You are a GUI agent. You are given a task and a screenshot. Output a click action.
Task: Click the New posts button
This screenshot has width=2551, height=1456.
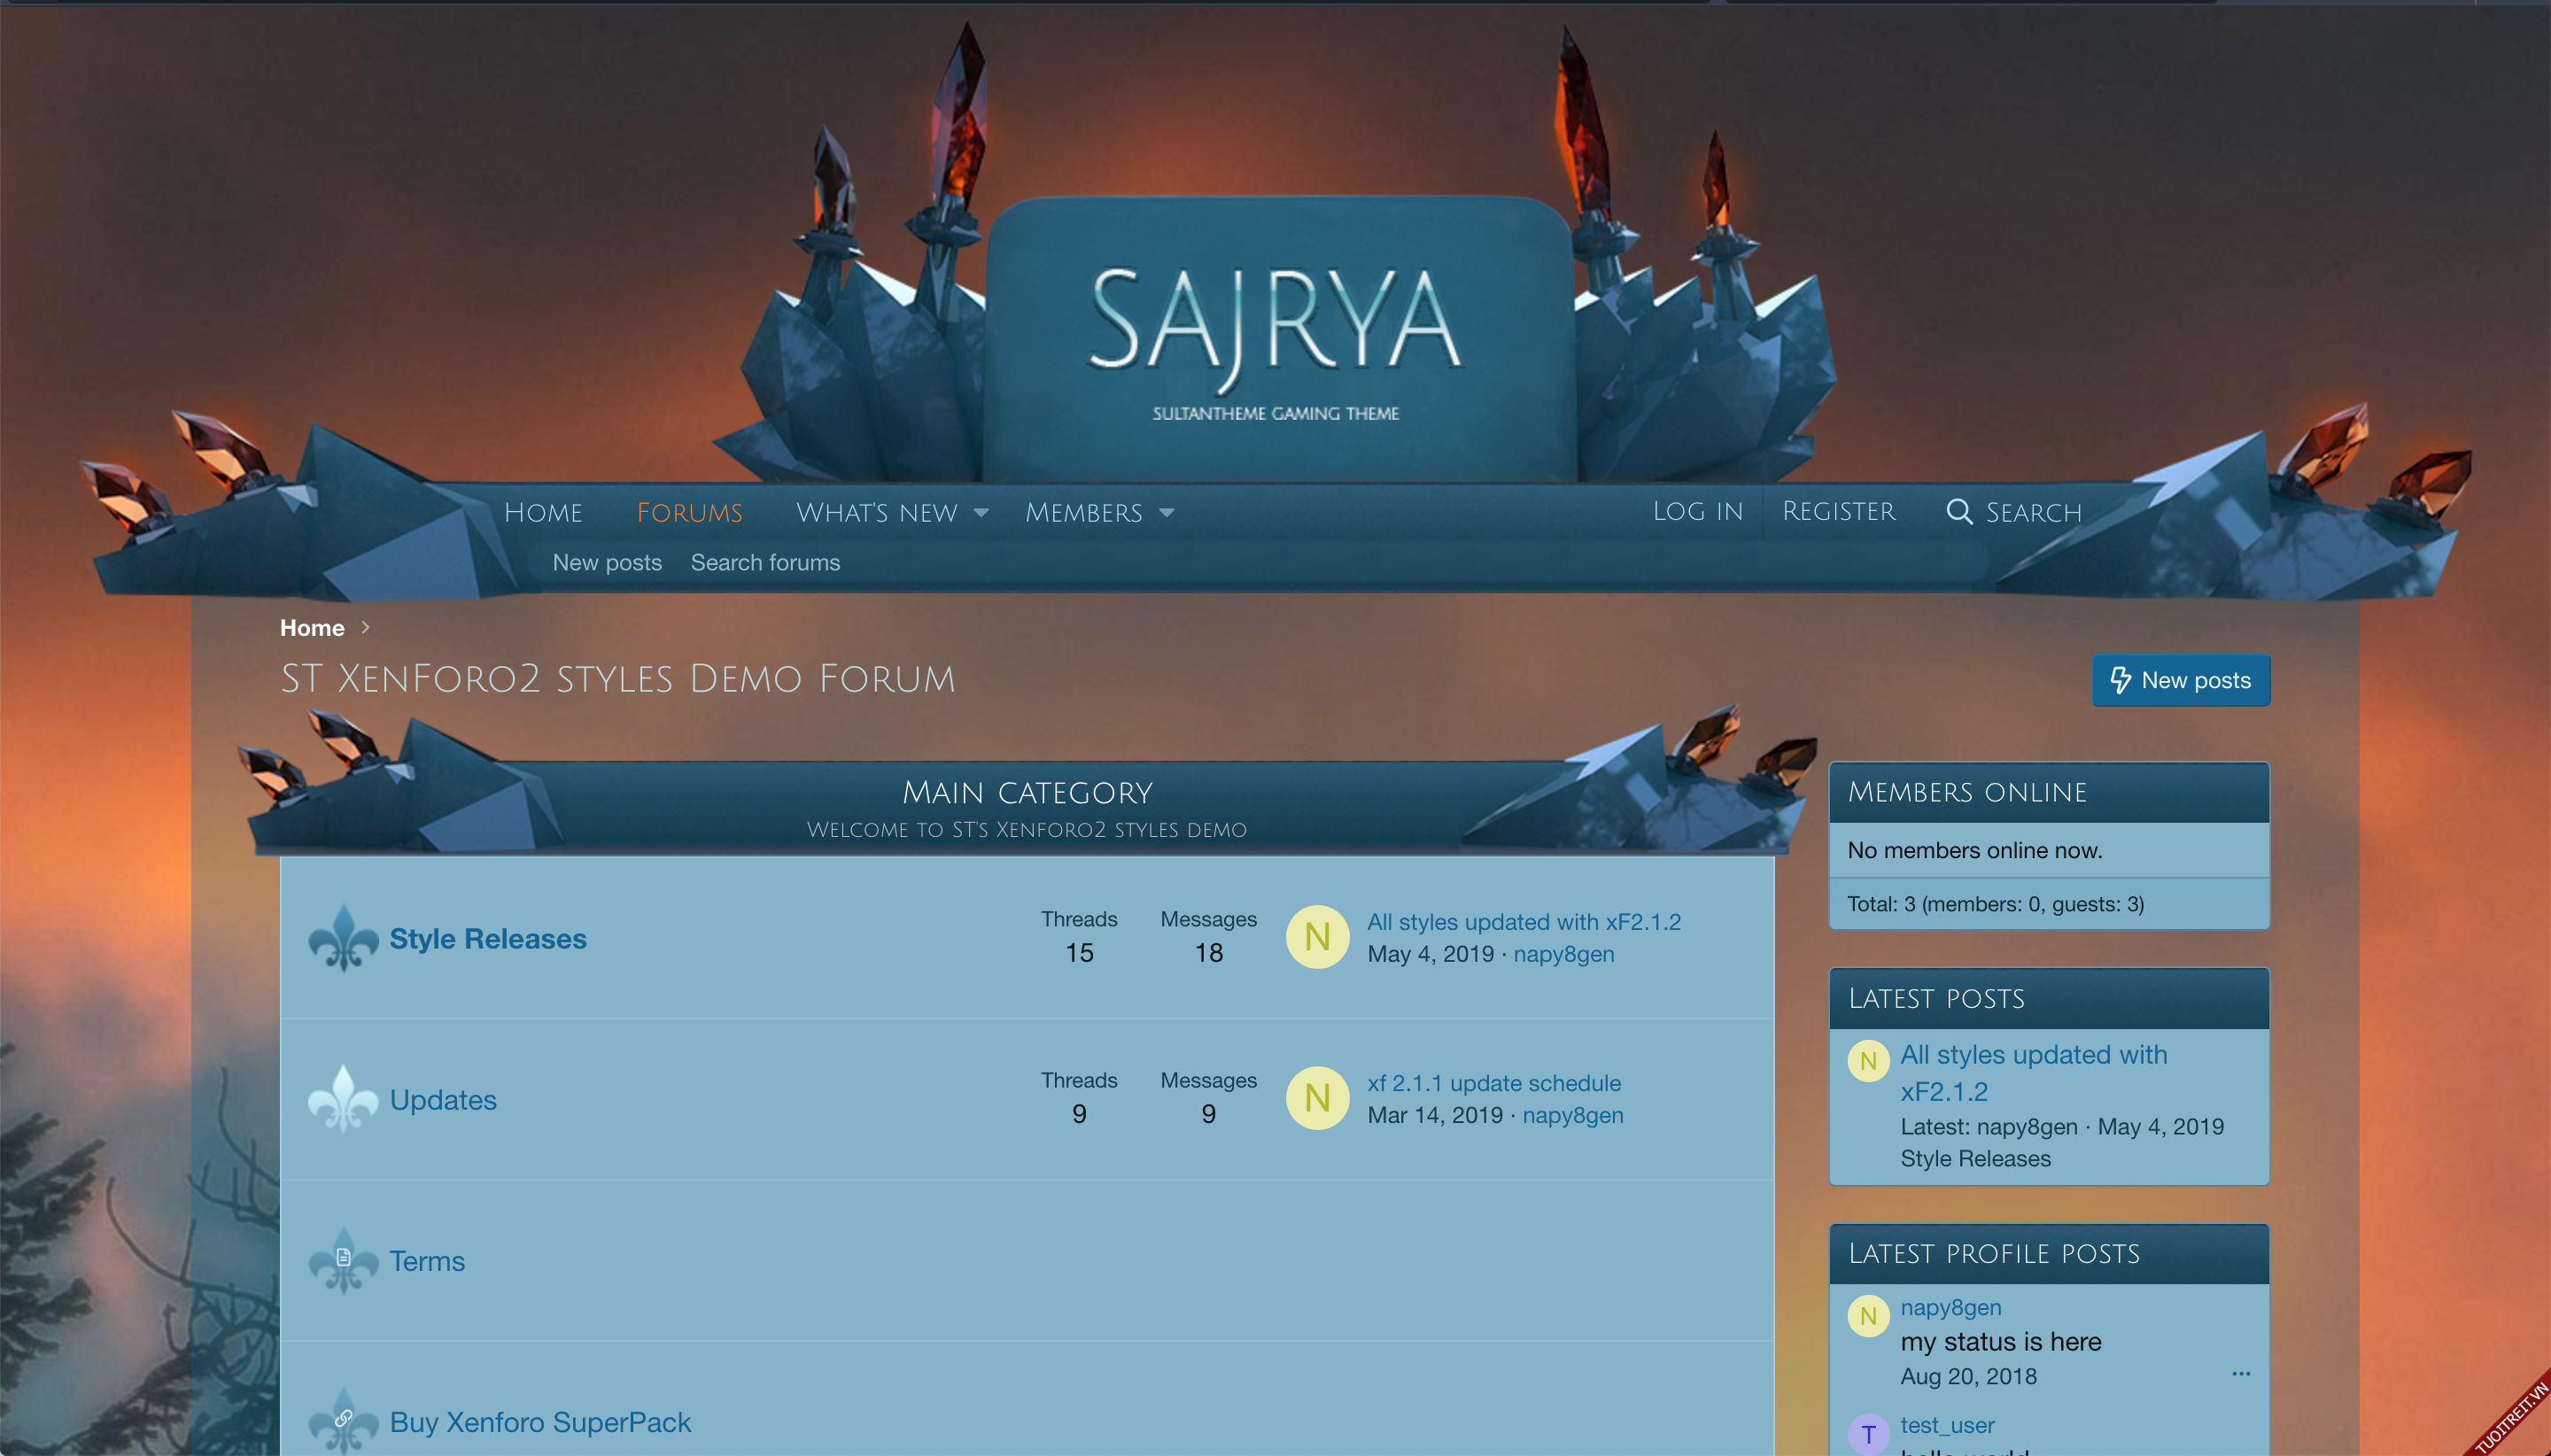click(2180, 680)
